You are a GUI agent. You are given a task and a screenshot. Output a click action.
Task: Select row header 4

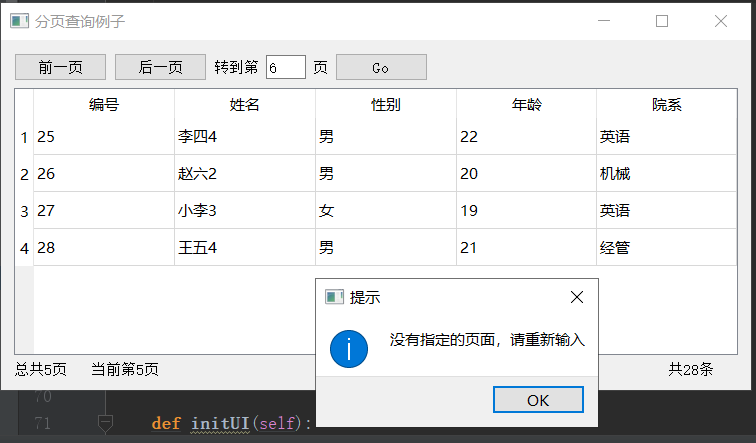25,248
